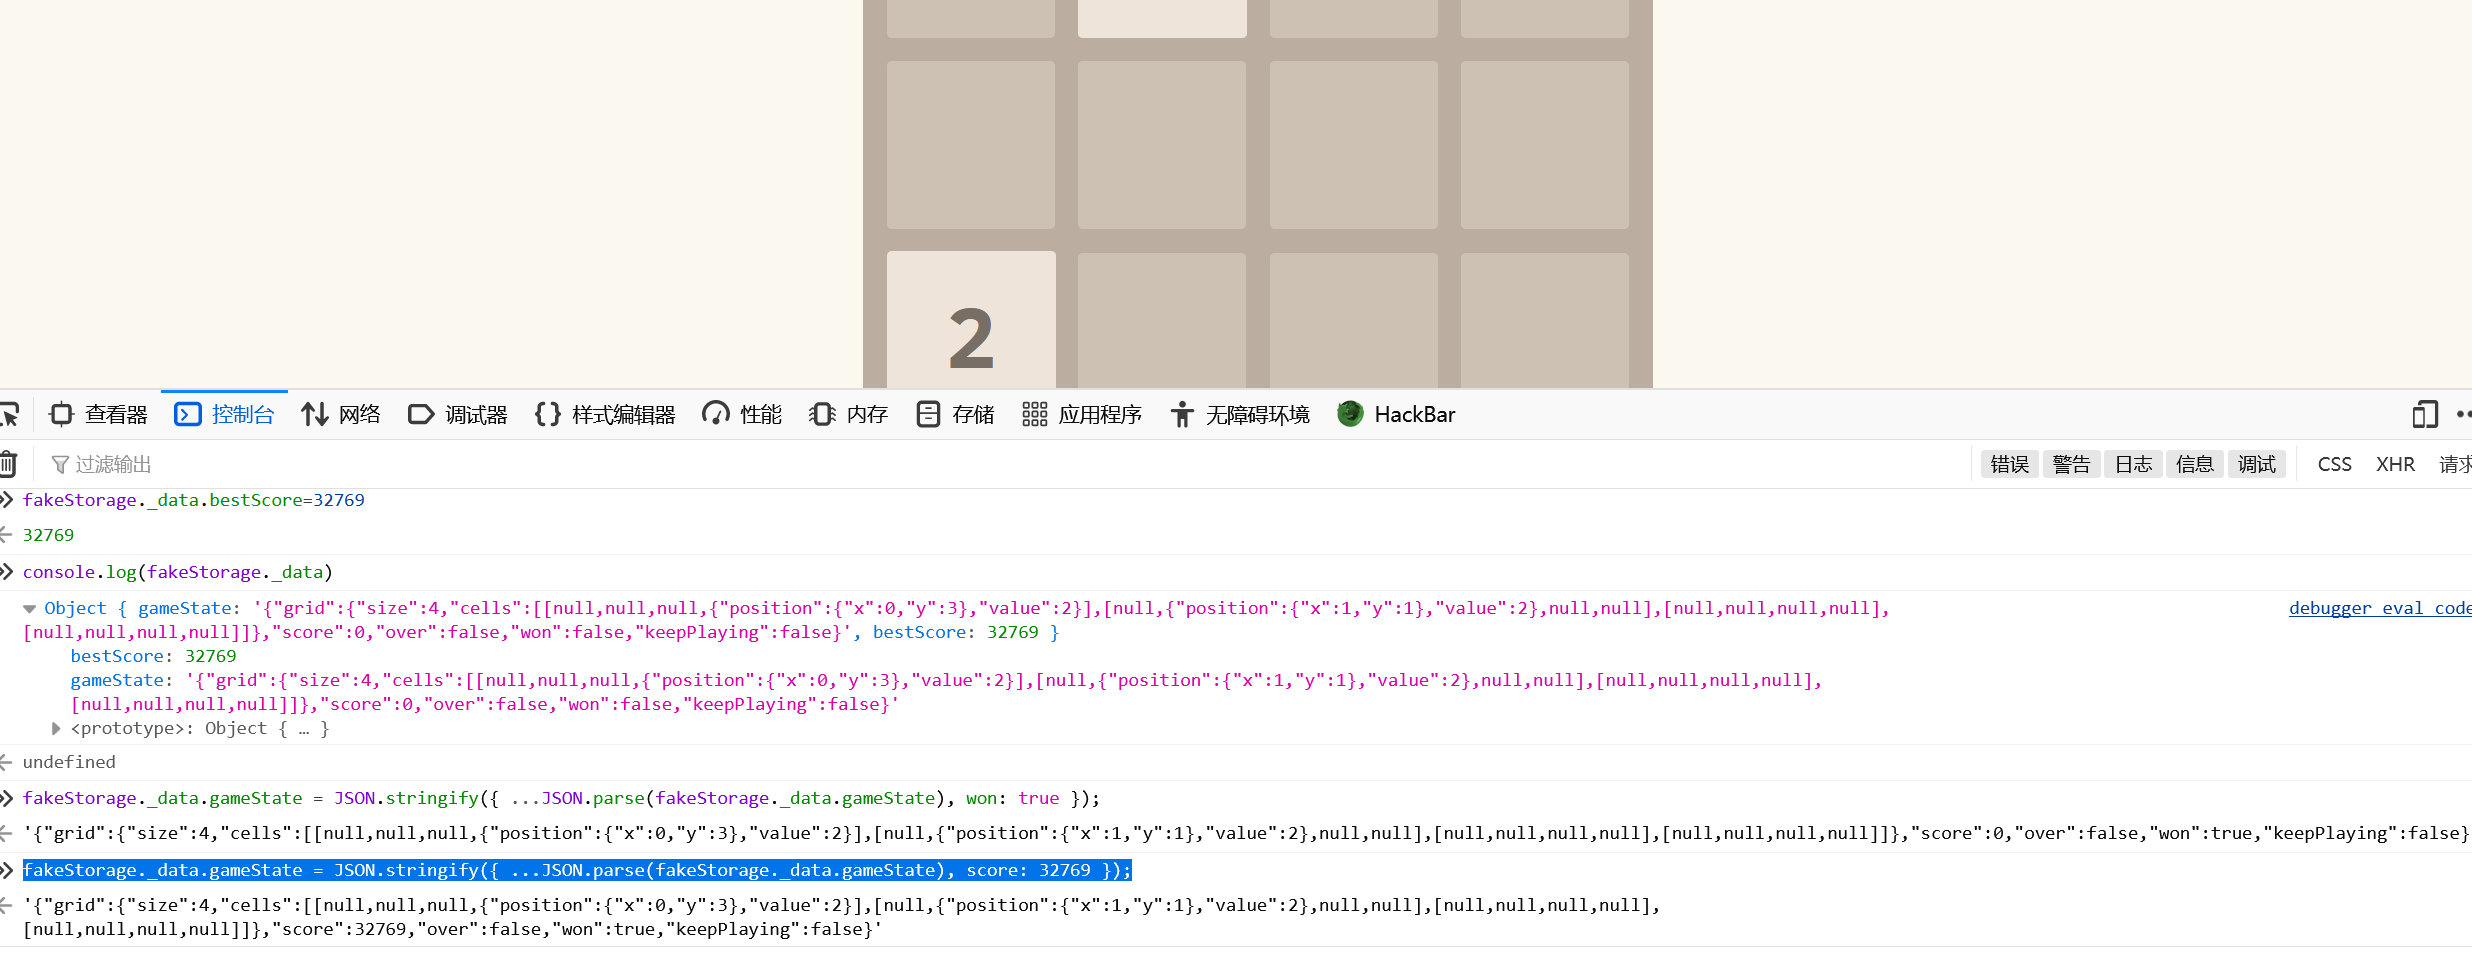Open the 存储 storage tab
Viewport: 2472px width, 954px height.
coord(955,414)
